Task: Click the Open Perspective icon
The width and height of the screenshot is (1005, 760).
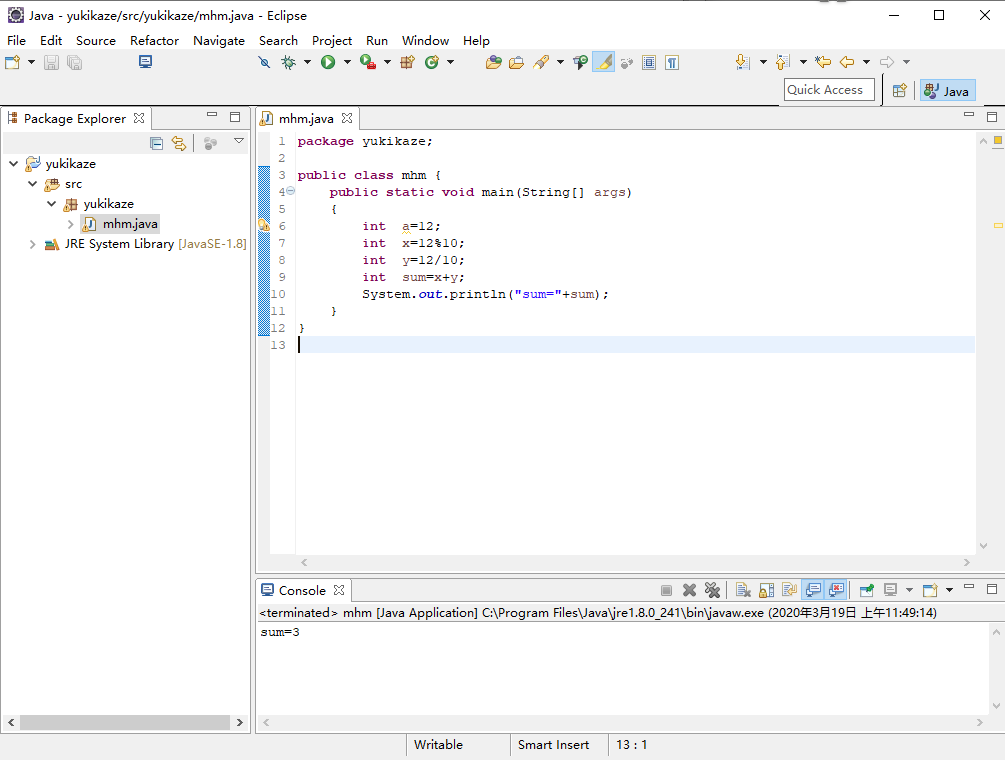Action: point(900,91)
